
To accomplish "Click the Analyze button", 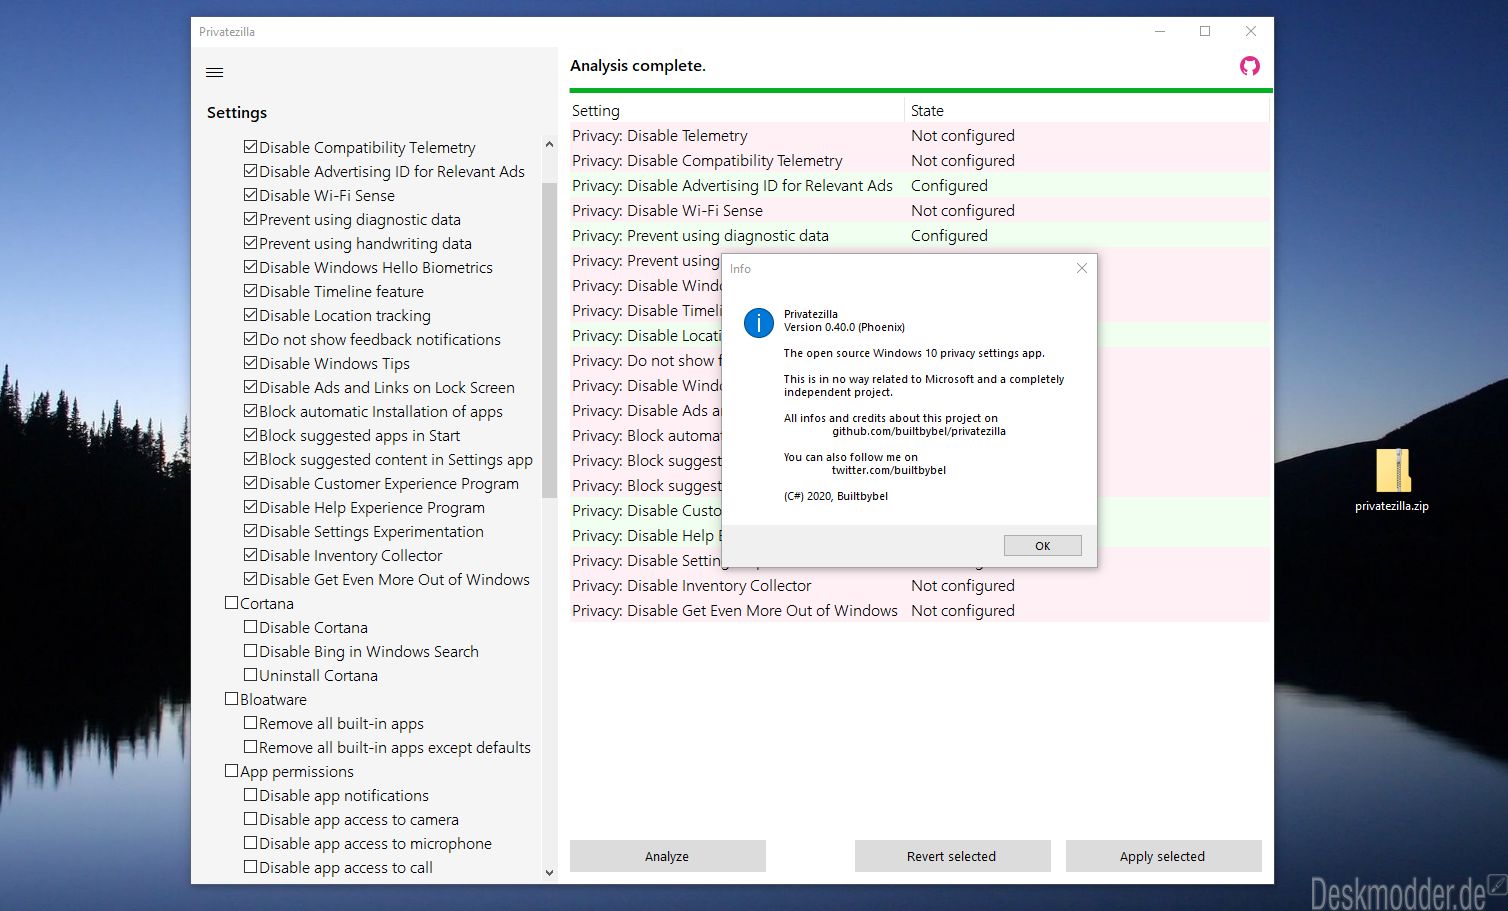I will tap(667, 856).
